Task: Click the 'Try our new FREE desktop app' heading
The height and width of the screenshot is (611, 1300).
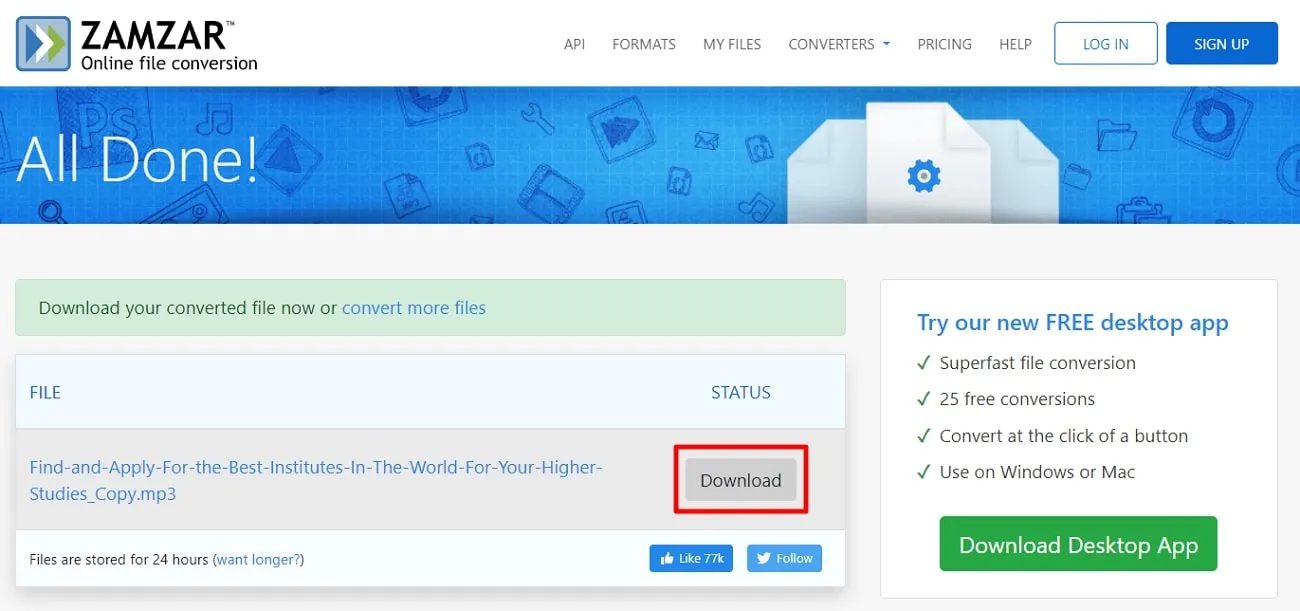Action: tap(1073, 323)
